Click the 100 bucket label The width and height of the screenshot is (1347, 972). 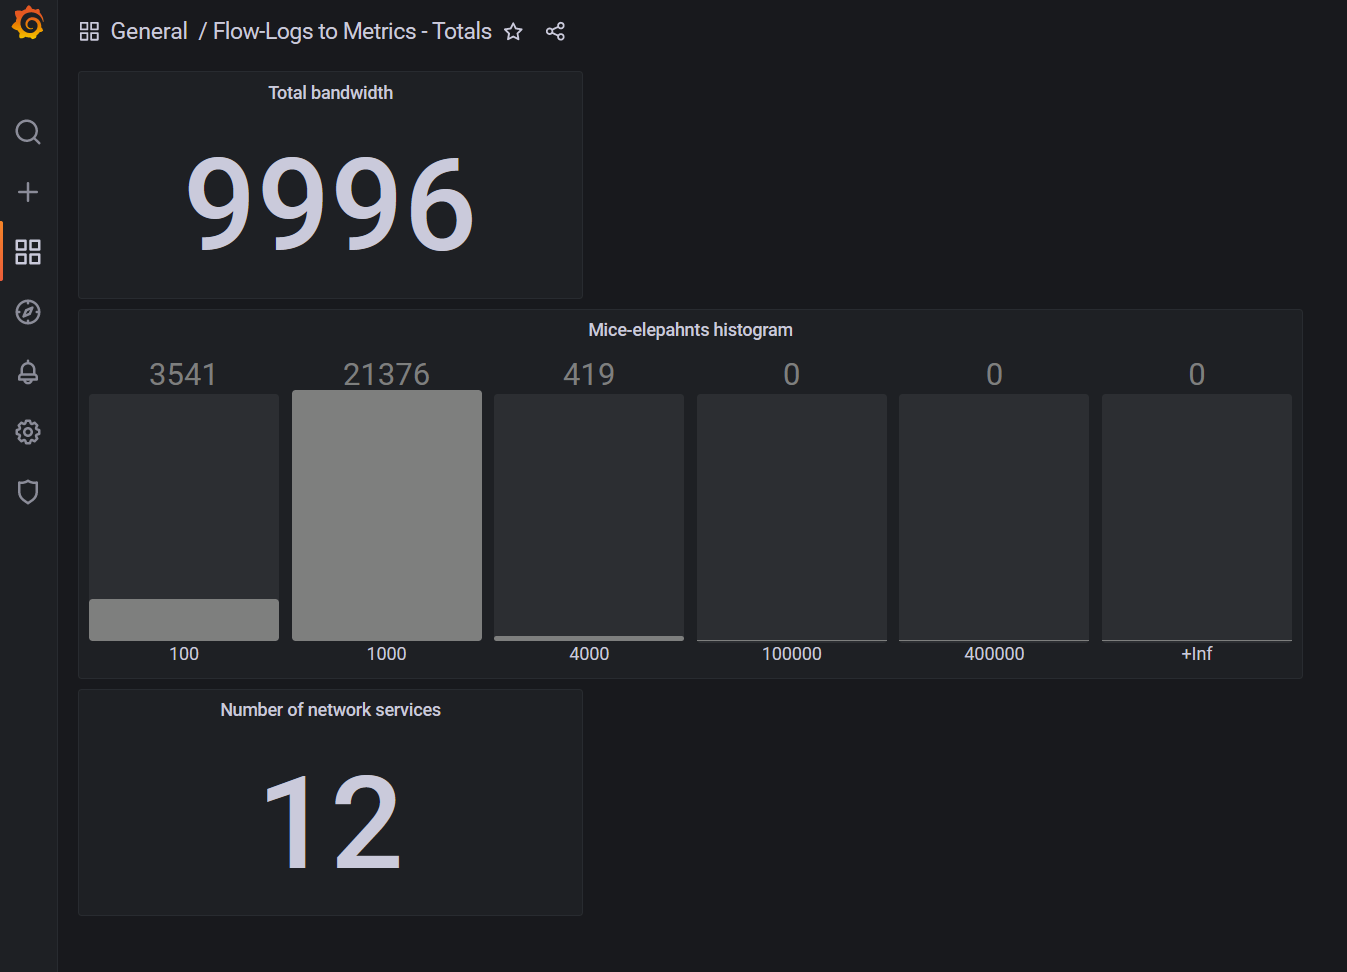[184, 654]
